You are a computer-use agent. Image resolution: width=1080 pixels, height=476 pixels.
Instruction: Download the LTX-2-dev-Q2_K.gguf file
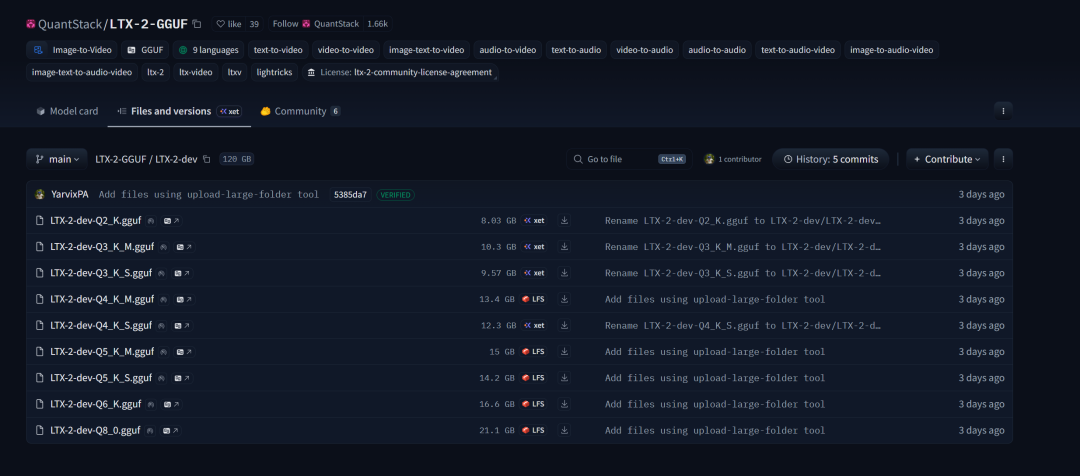pyautogui.click(x=564, y=220)
